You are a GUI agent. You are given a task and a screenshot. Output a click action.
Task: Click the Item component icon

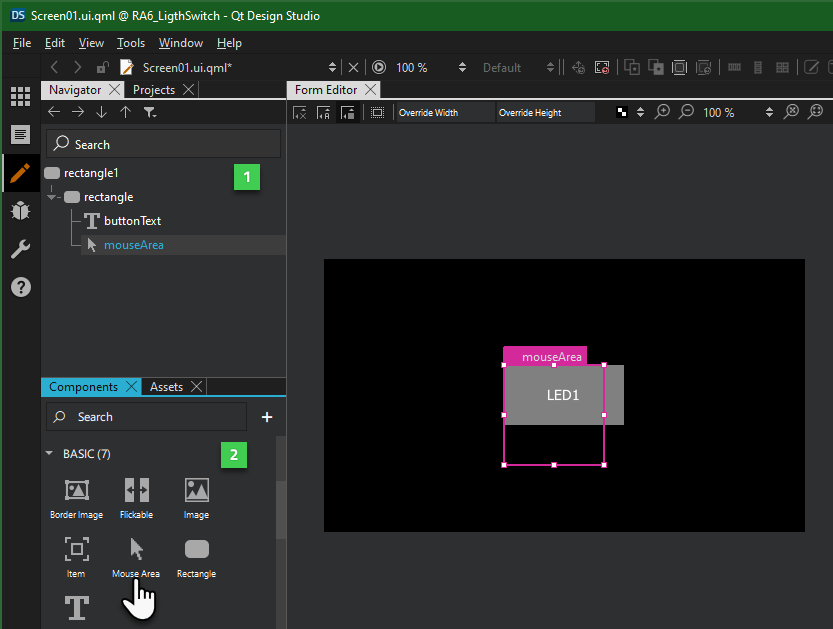pyautogui.click(x=76, y=550)
